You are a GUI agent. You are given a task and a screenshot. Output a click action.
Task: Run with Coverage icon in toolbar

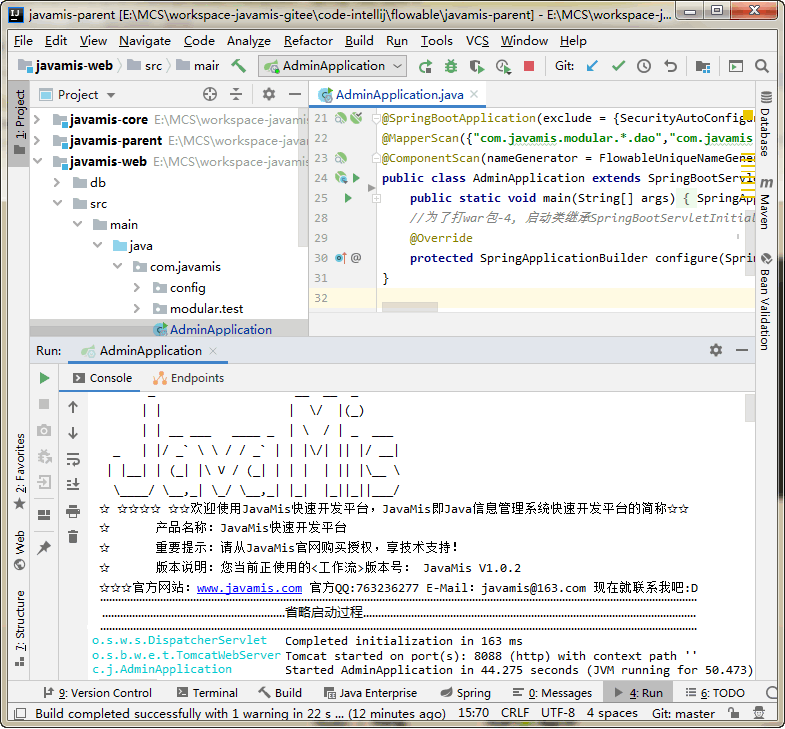pyautogui.click(x=477, y=66)
